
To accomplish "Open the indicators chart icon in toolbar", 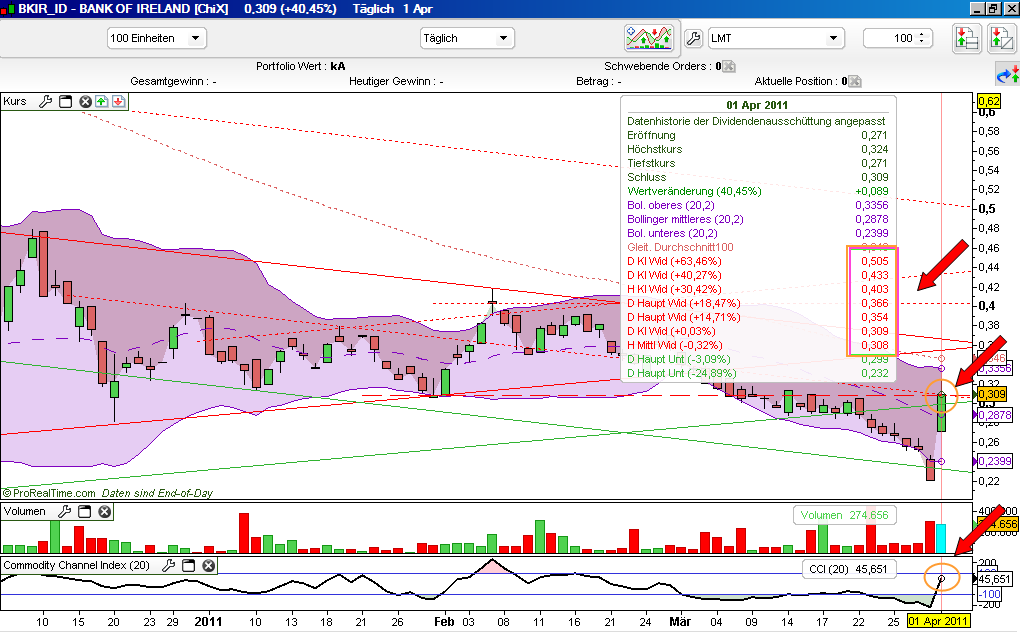I will [x=649, y=38].
